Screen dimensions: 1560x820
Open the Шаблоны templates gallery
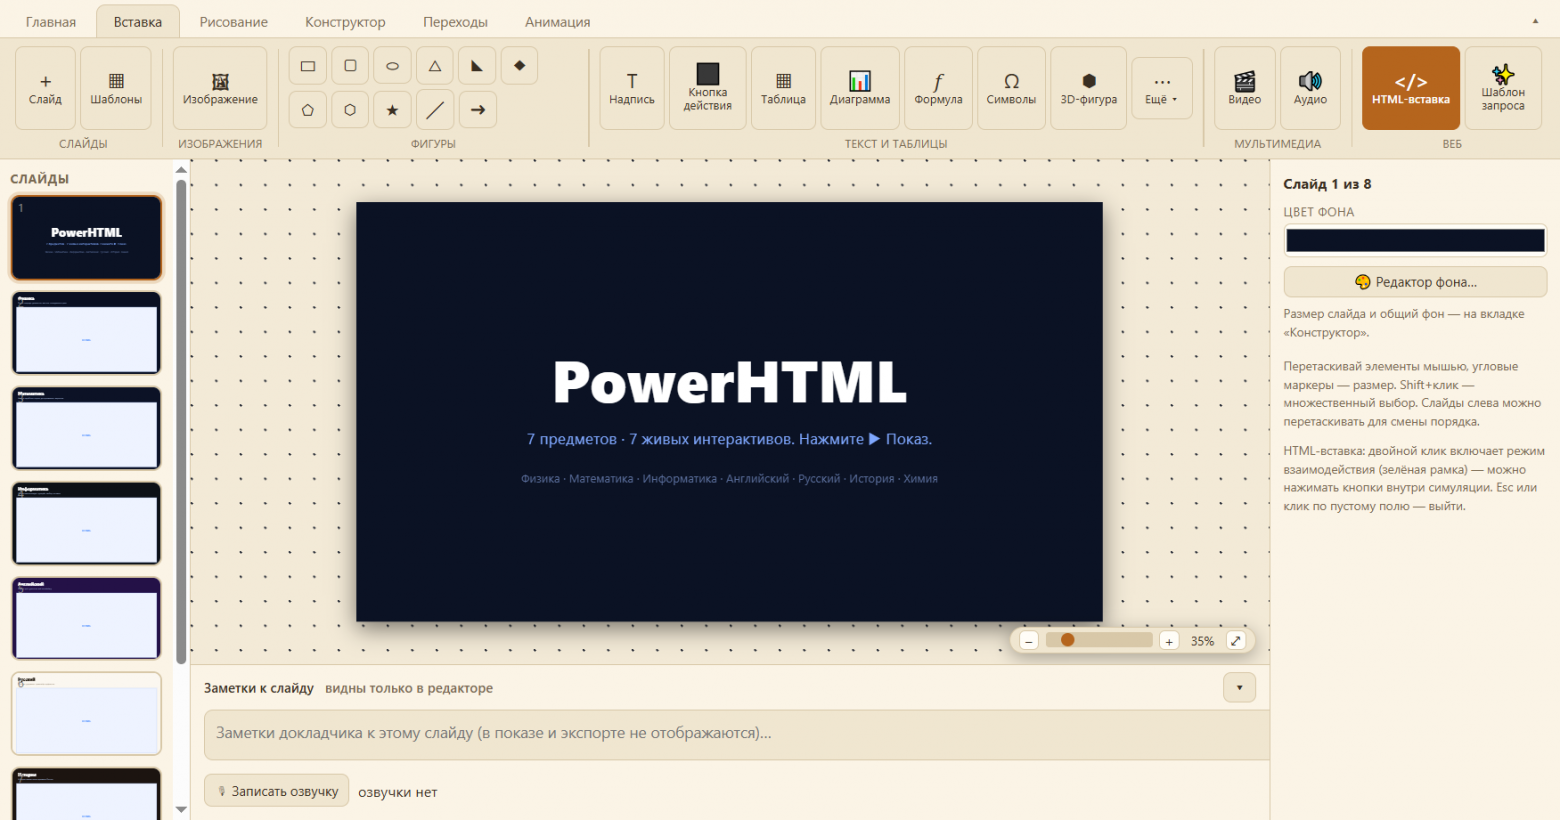coord(116,88)
